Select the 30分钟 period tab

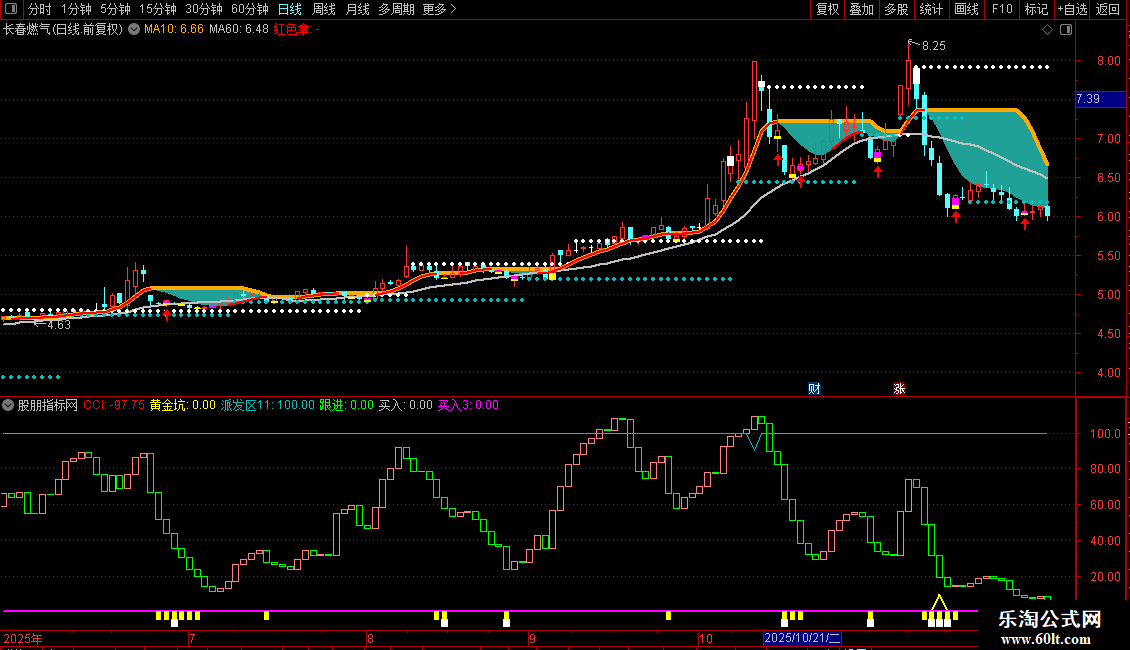204,9
